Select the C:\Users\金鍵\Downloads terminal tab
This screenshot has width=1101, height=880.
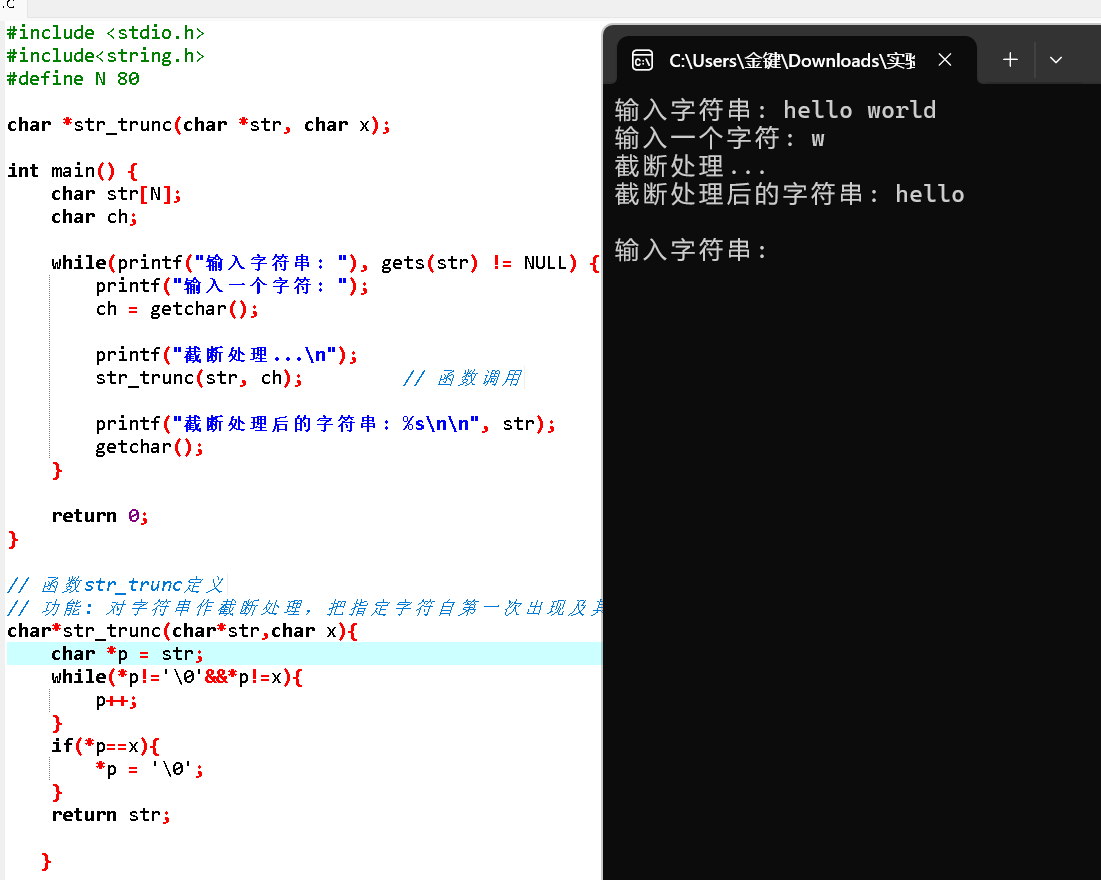(x=790, y=60)
